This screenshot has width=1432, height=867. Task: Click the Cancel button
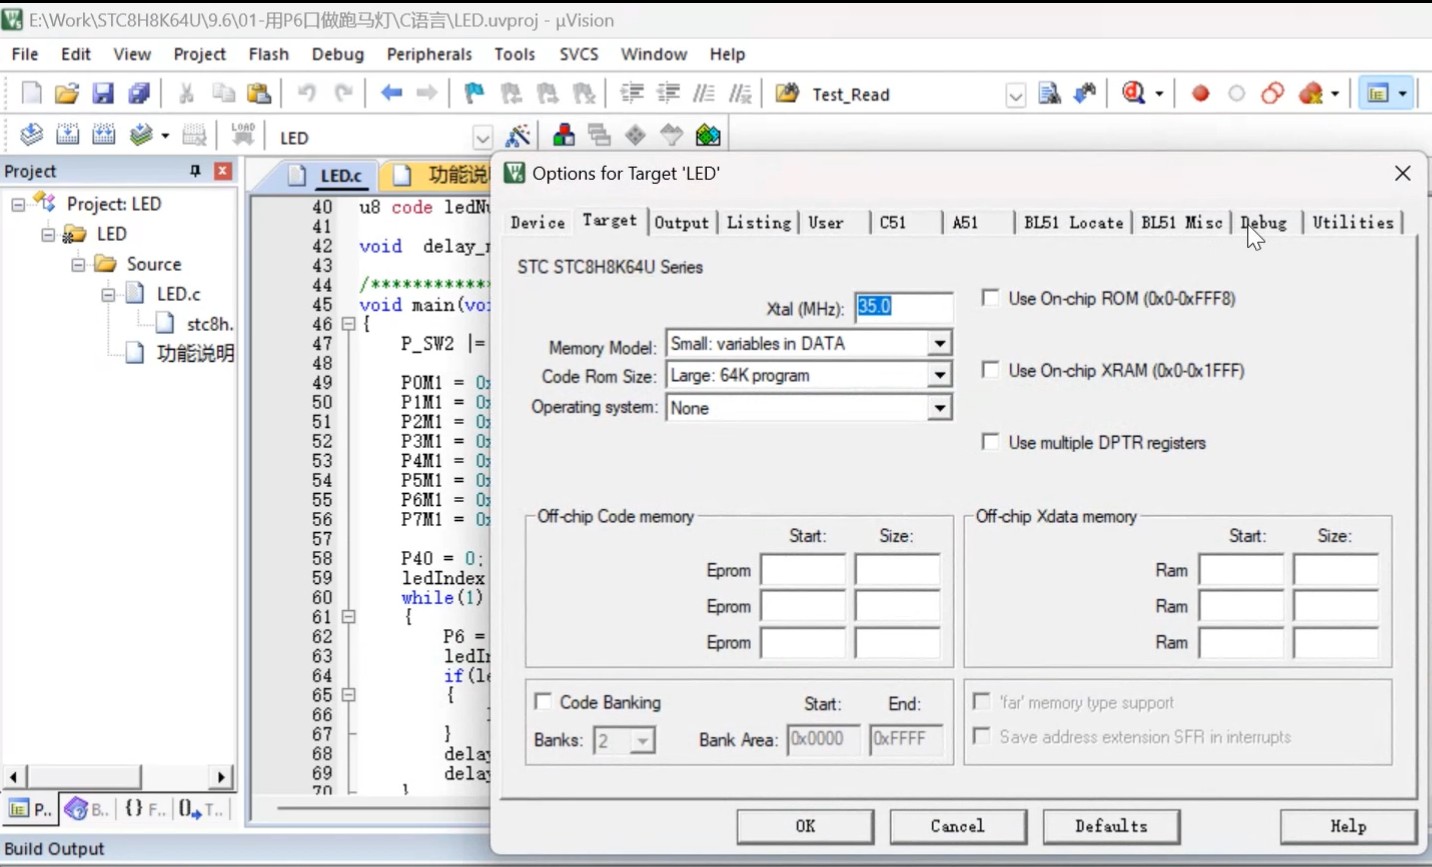[958, 827]
